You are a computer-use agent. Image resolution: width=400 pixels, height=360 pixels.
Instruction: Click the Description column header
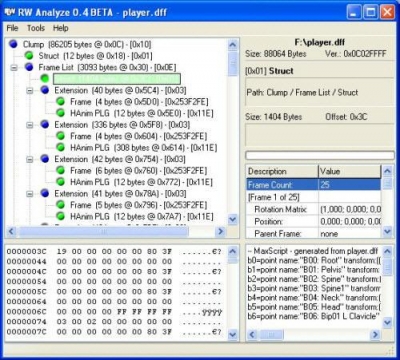tap(282, 171)
